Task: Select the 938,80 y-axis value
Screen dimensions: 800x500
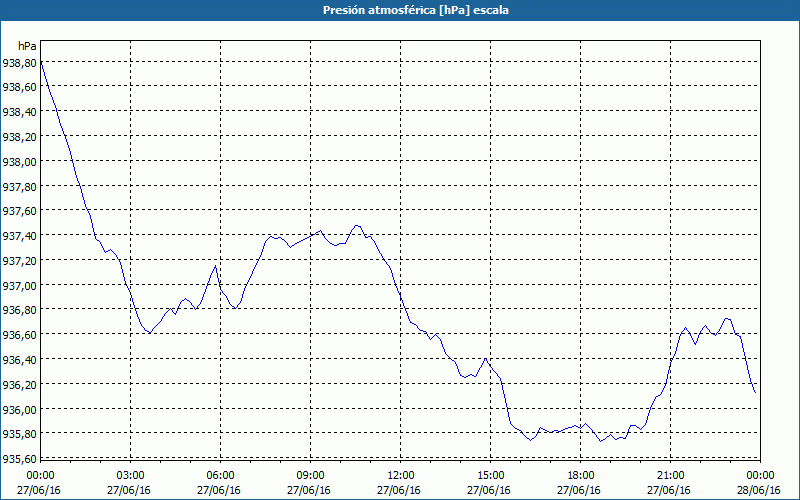Action: click(20, 63)
